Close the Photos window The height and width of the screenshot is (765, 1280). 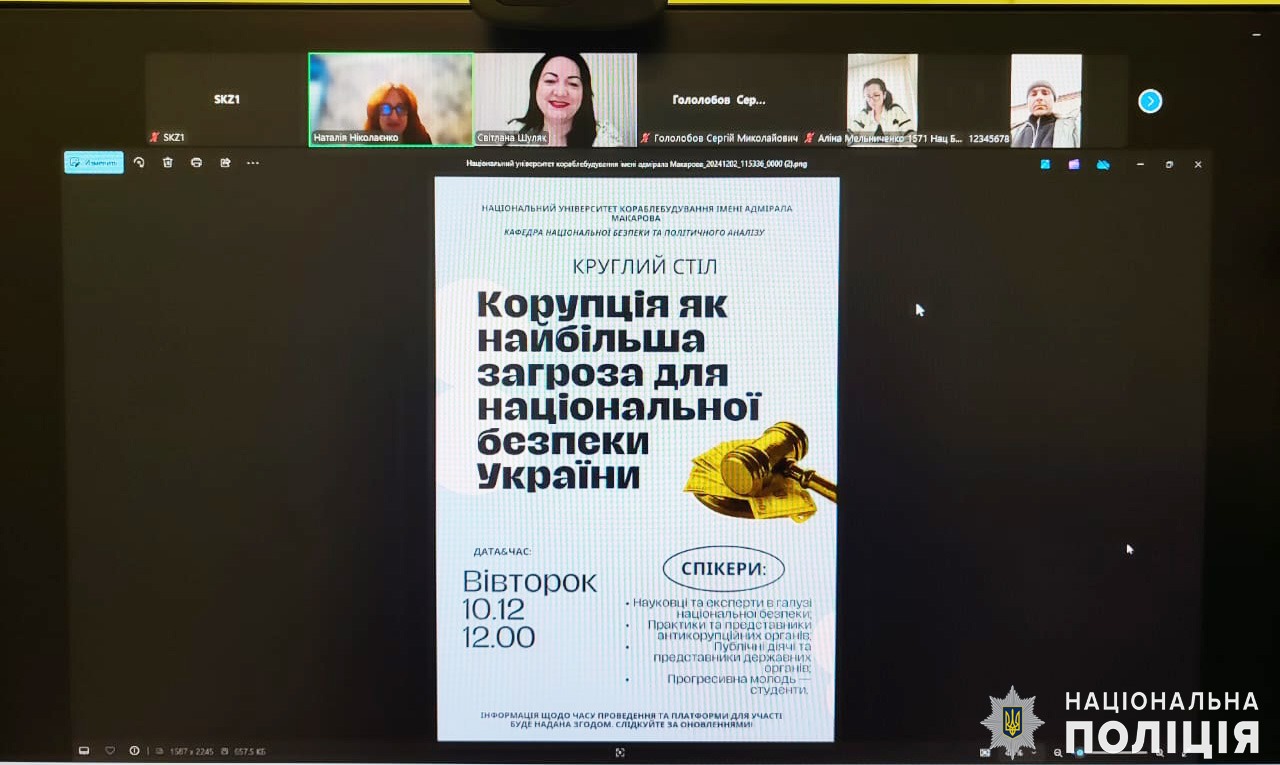[1198, 164]
